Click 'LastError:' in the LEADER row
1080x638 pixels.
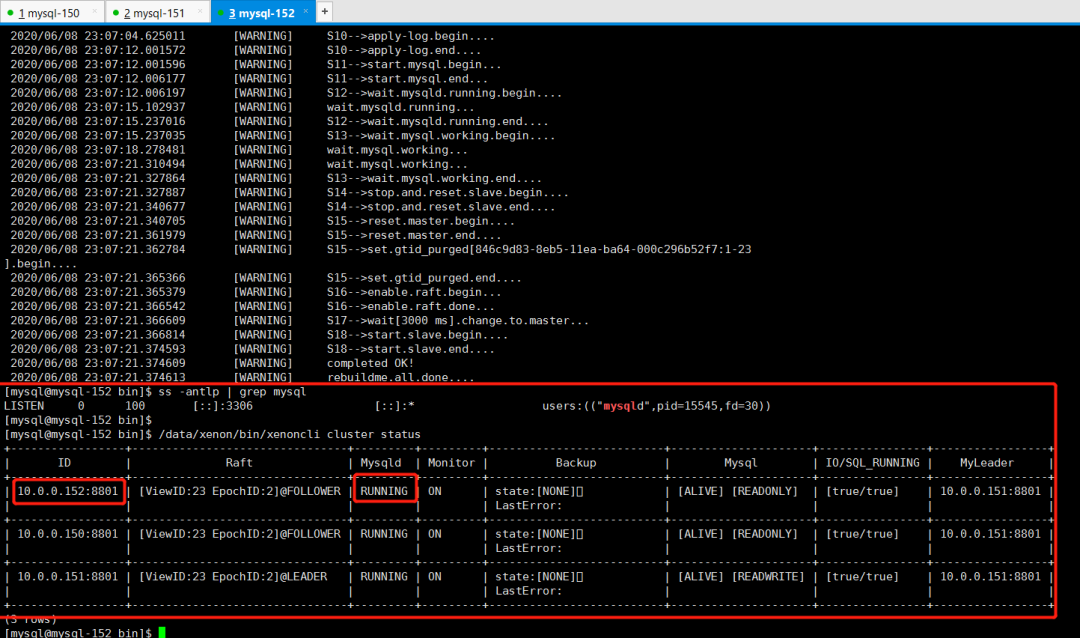pos(528,591)
